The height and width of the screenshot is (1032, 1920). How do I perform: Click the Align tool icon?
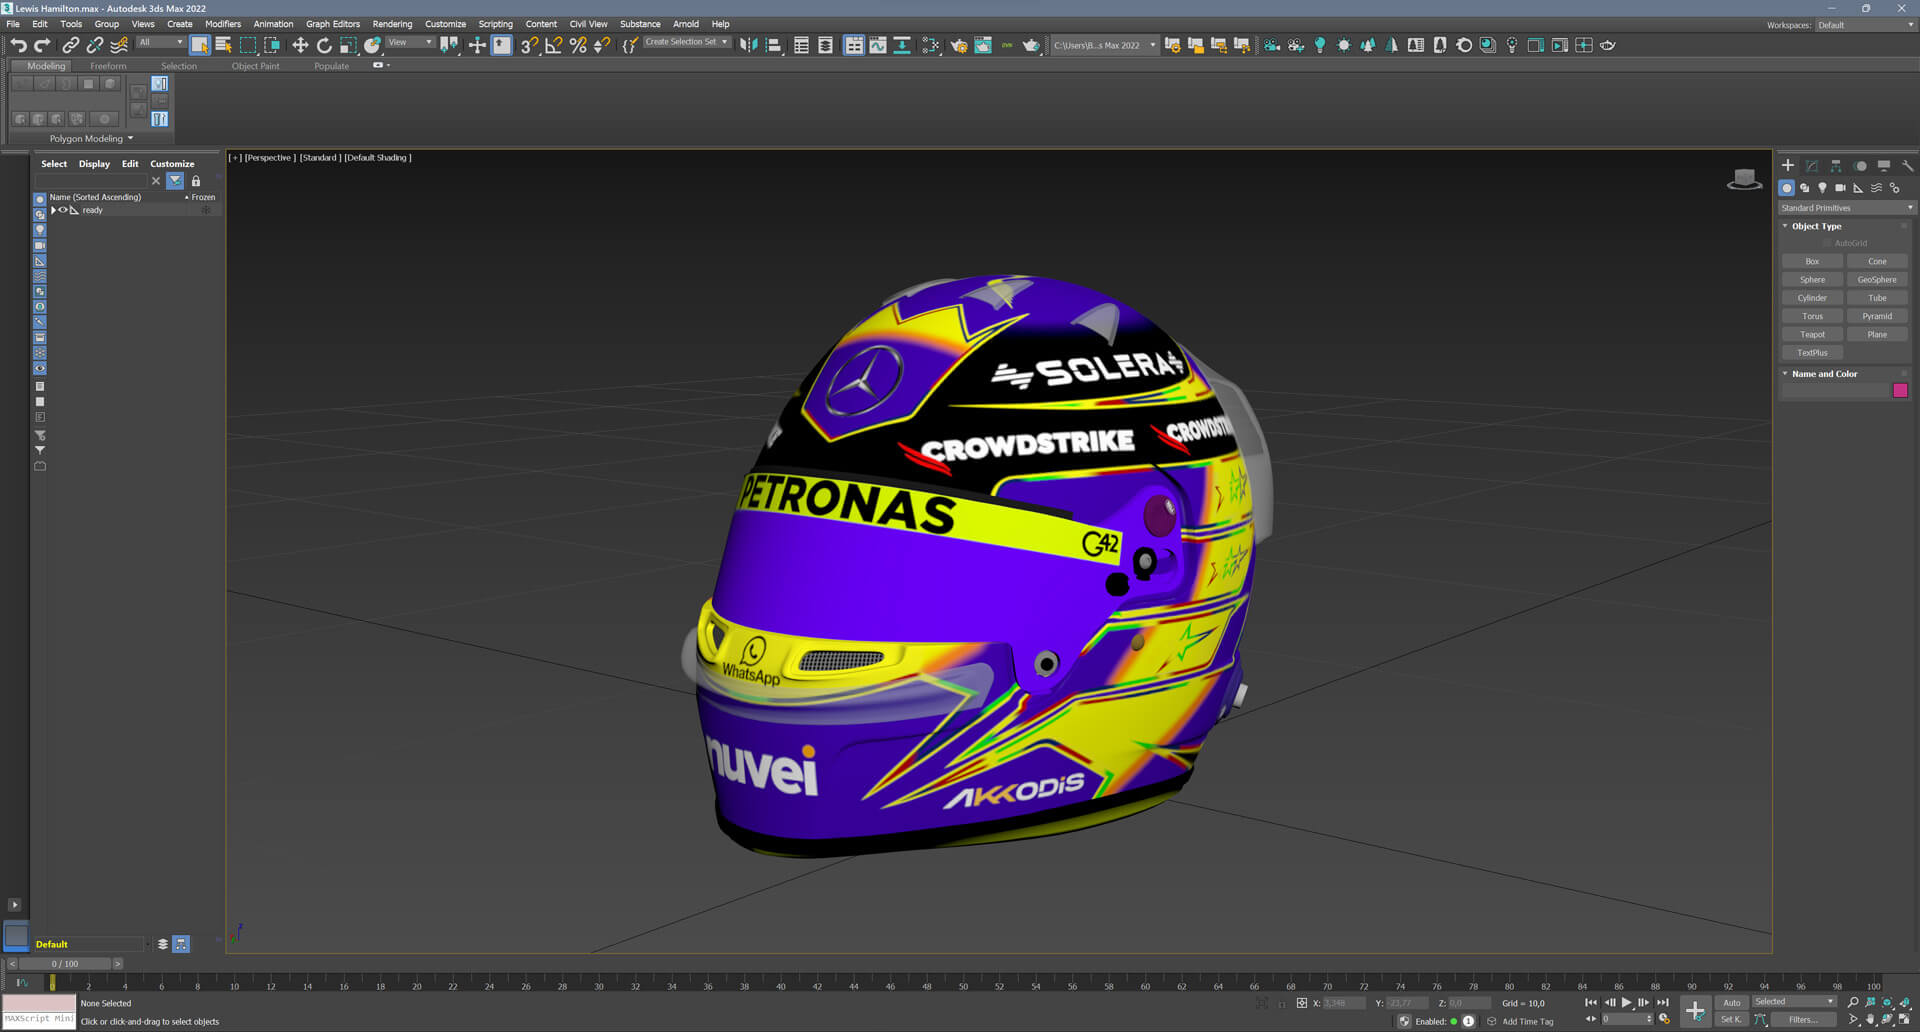pos(773,45)
